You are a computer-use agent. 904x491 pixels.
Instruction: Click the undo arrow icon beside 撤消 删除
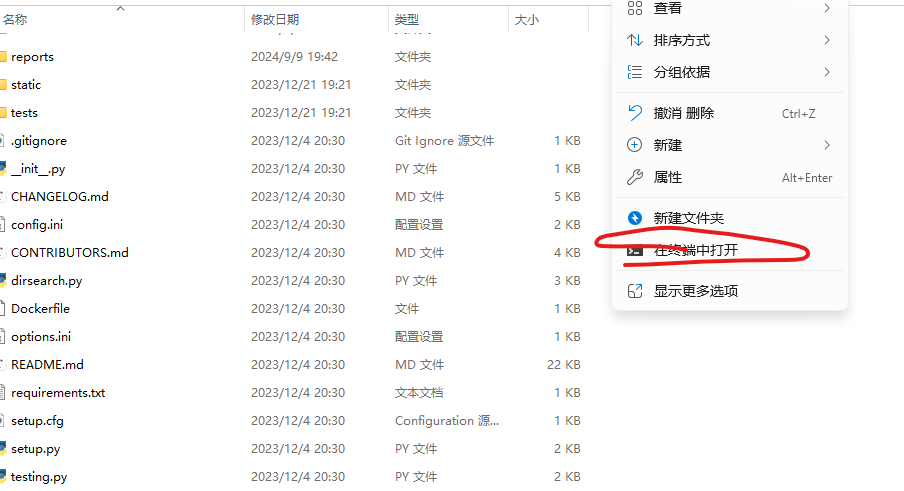tap(635, 113)
